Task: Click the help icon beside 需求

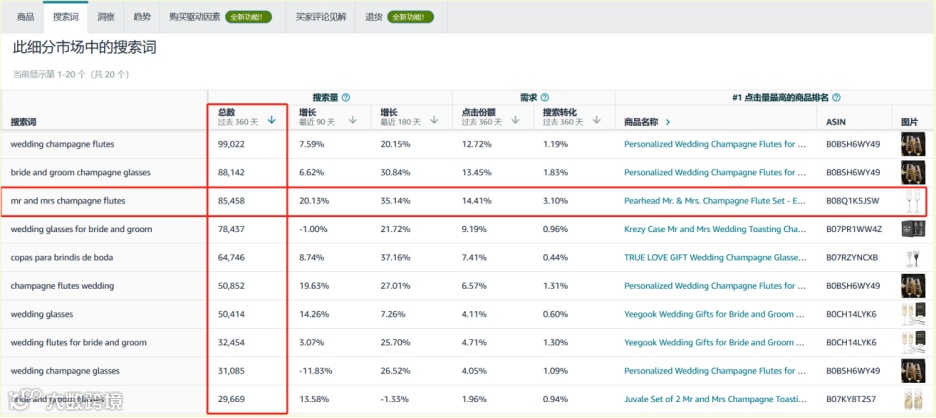Action: pos(544,97)
